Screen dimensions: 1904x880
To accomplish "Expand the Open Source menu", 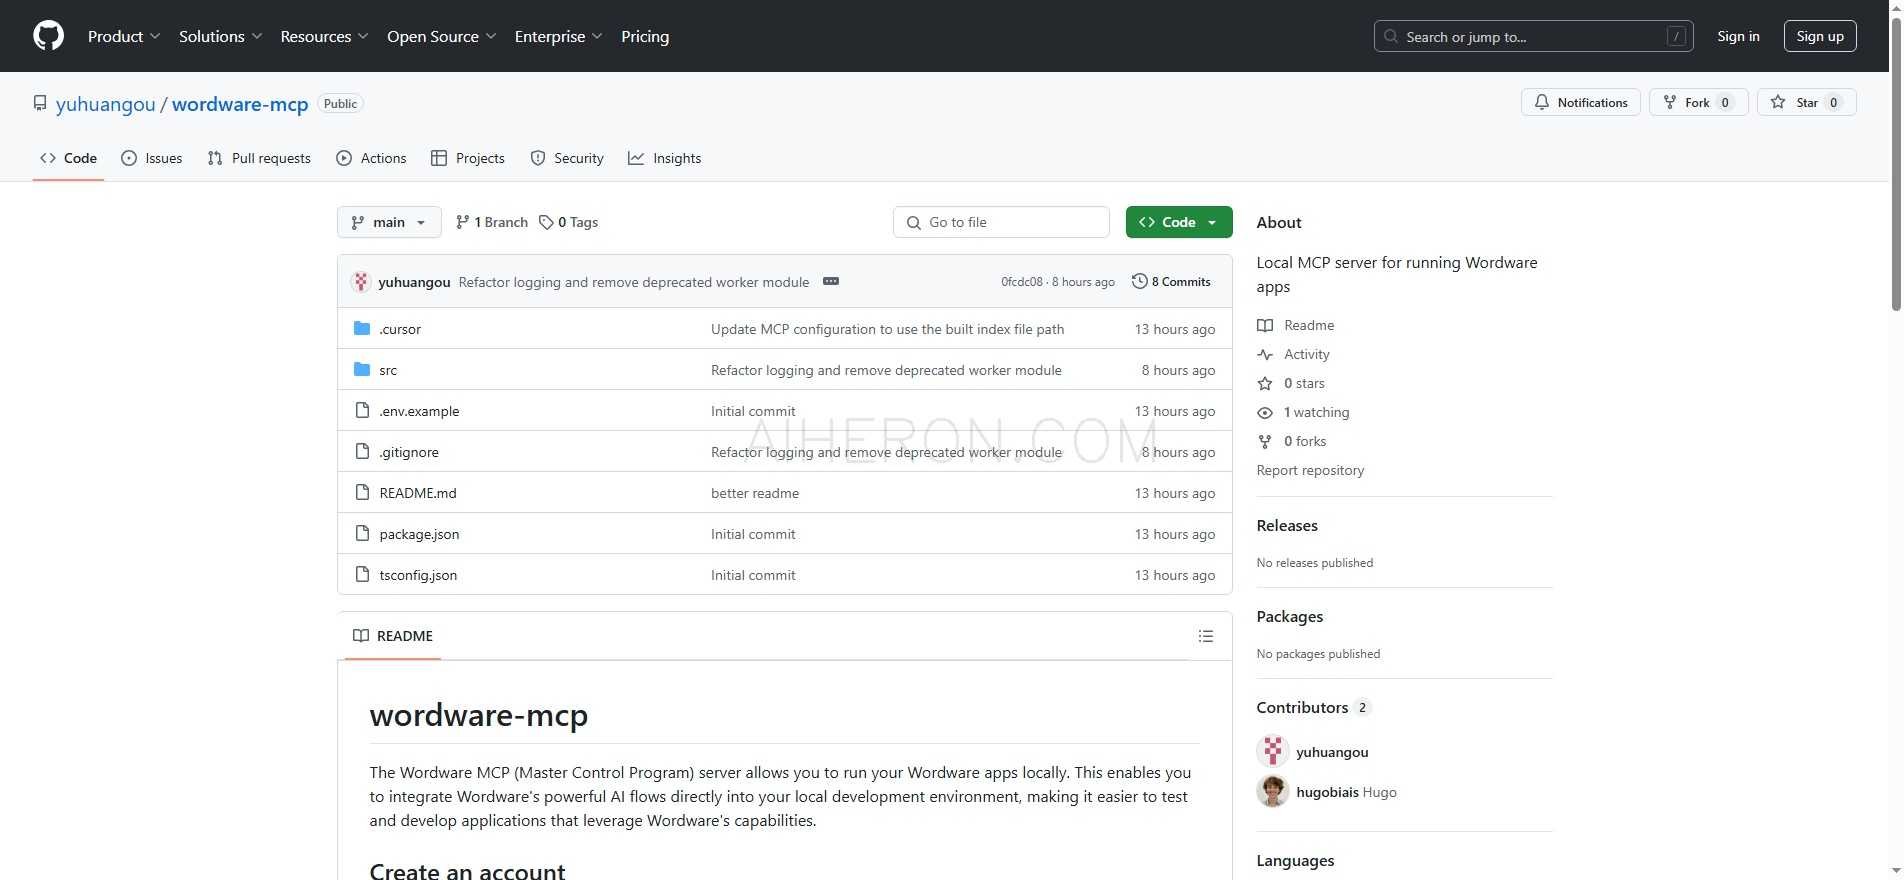I will [x=442, y=36].
